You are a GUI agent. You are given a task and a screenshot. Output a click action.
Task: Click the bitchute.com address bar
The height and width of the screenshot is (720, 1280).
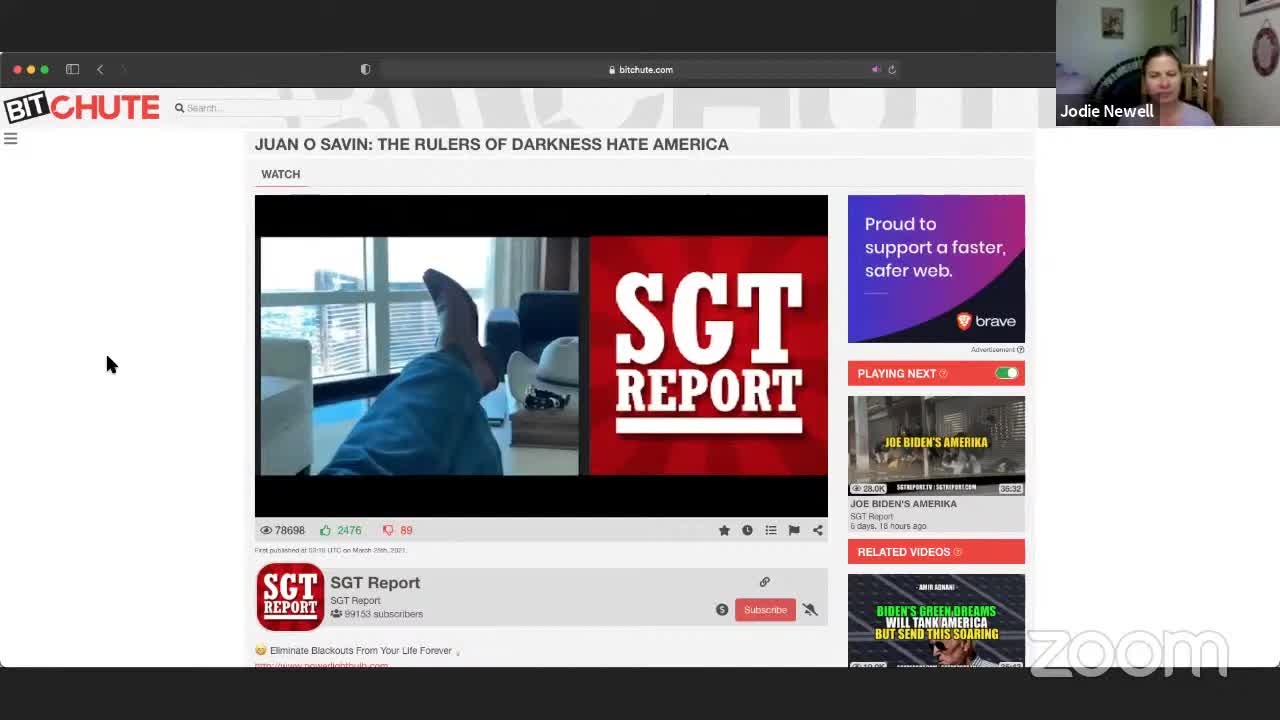(x=640, y=69)
